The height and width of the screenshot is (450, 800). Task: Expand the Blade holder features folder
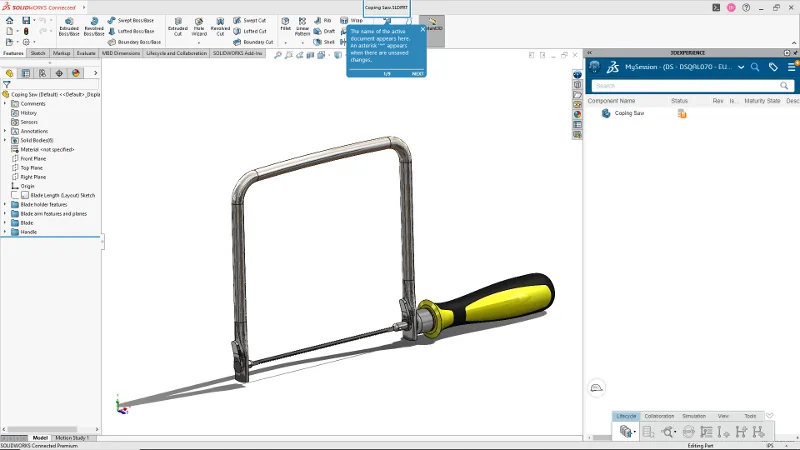point(5,204)
